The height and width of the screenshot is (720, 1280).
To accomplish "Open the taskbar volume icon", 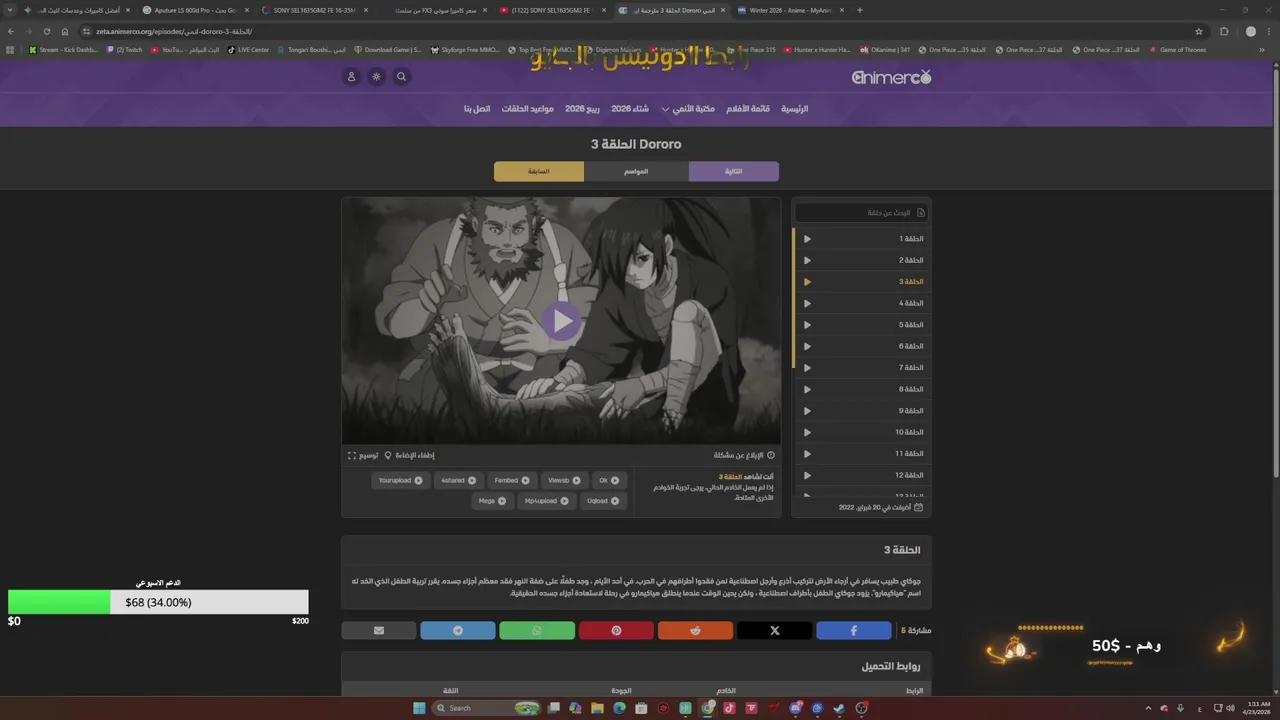I will click(1229, 708).
